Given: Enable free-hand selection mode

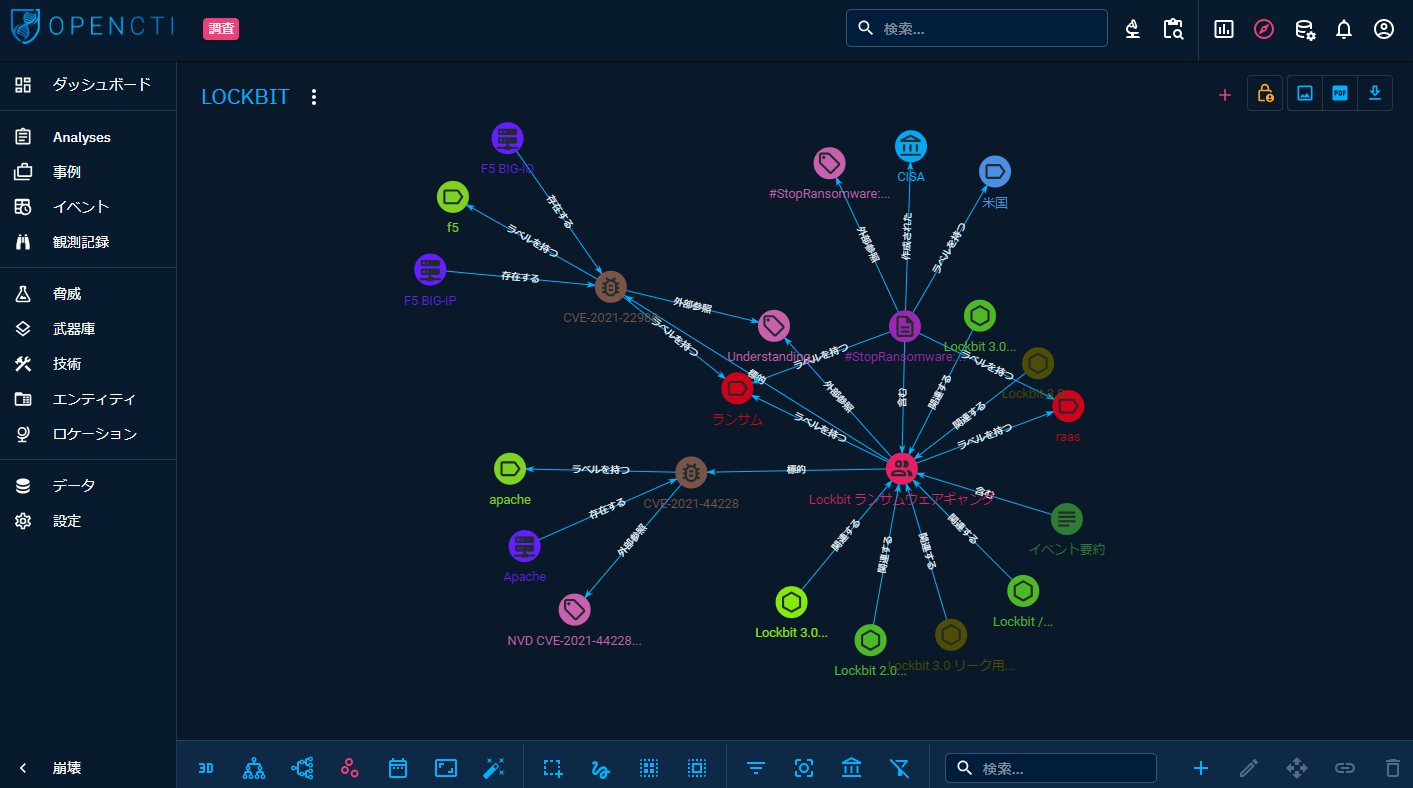Looking at the screenshot, I should [x=601, y=768].
